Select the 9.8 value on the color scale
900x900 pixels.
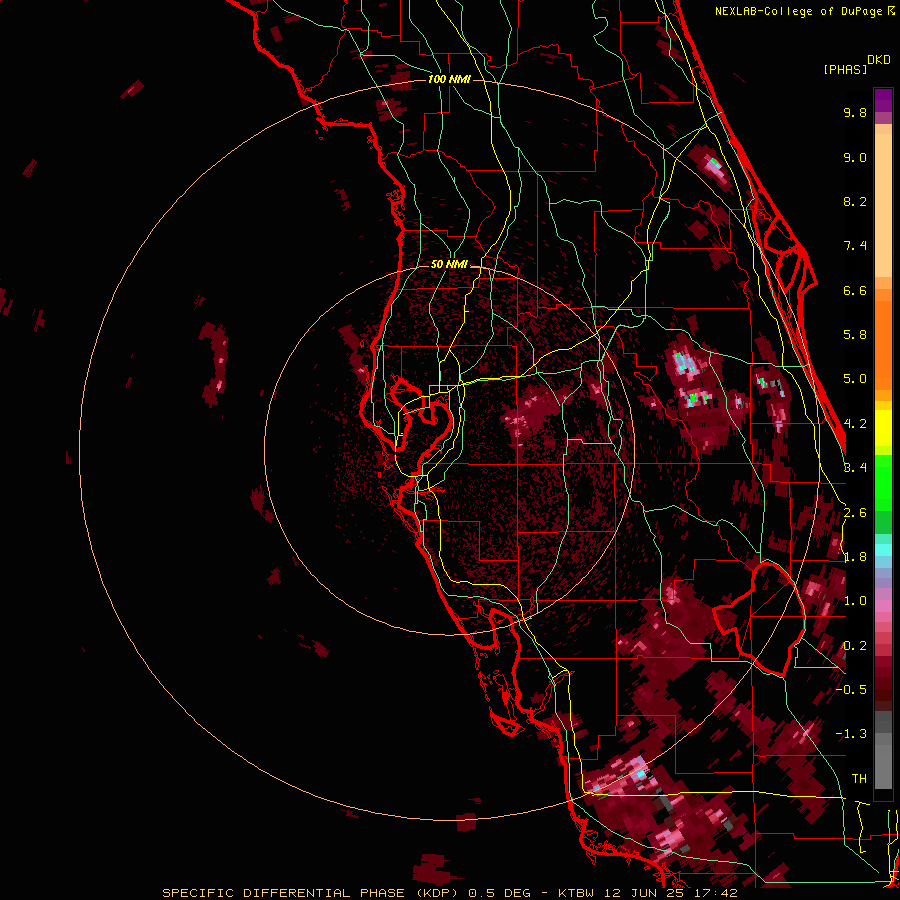855,112
